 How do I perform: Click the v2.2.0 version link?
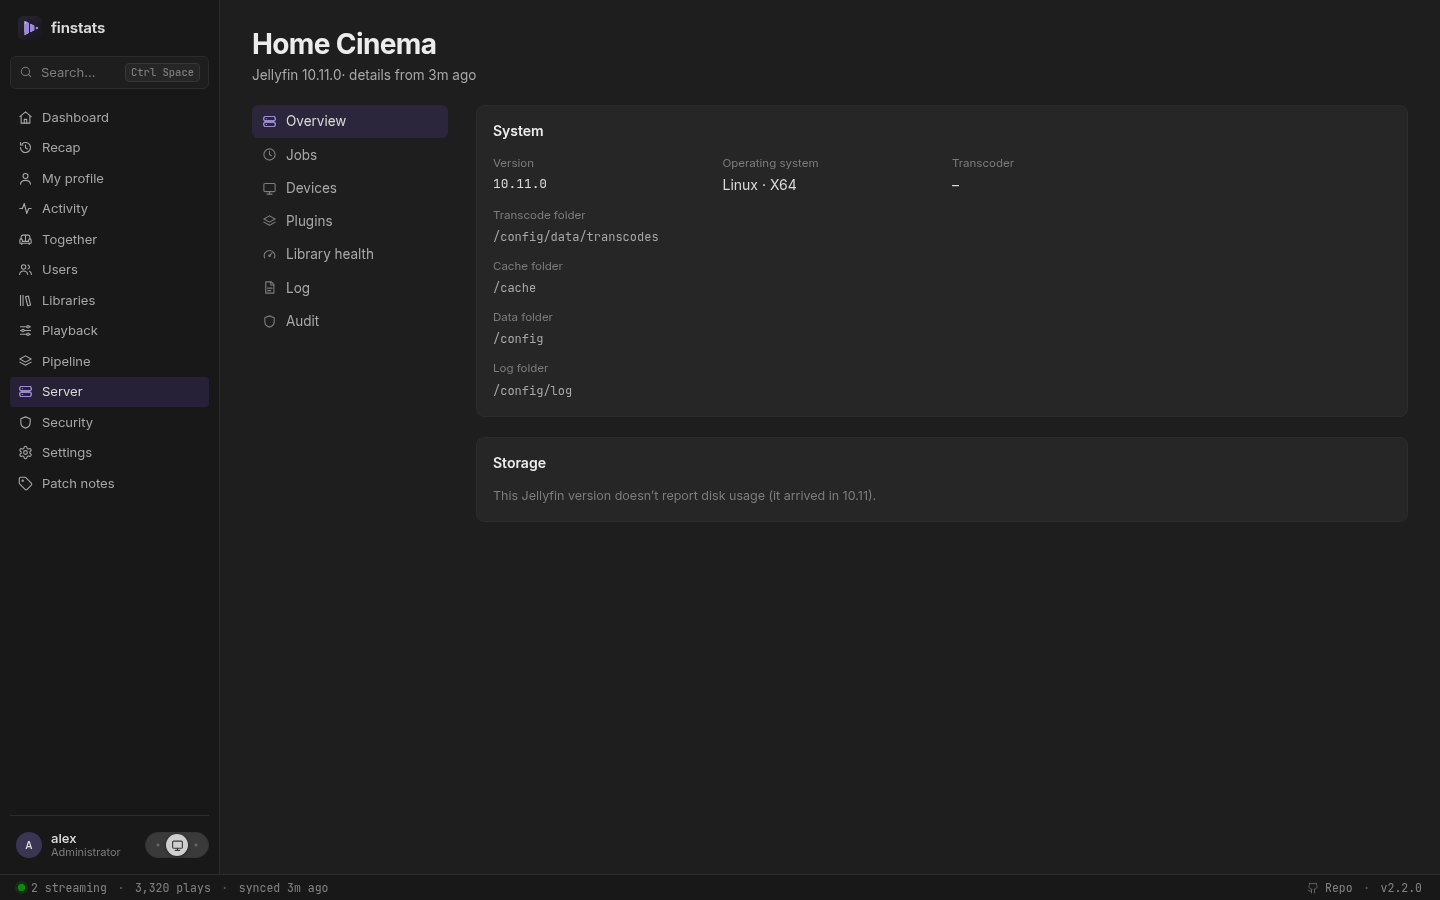click(1401, 888)
